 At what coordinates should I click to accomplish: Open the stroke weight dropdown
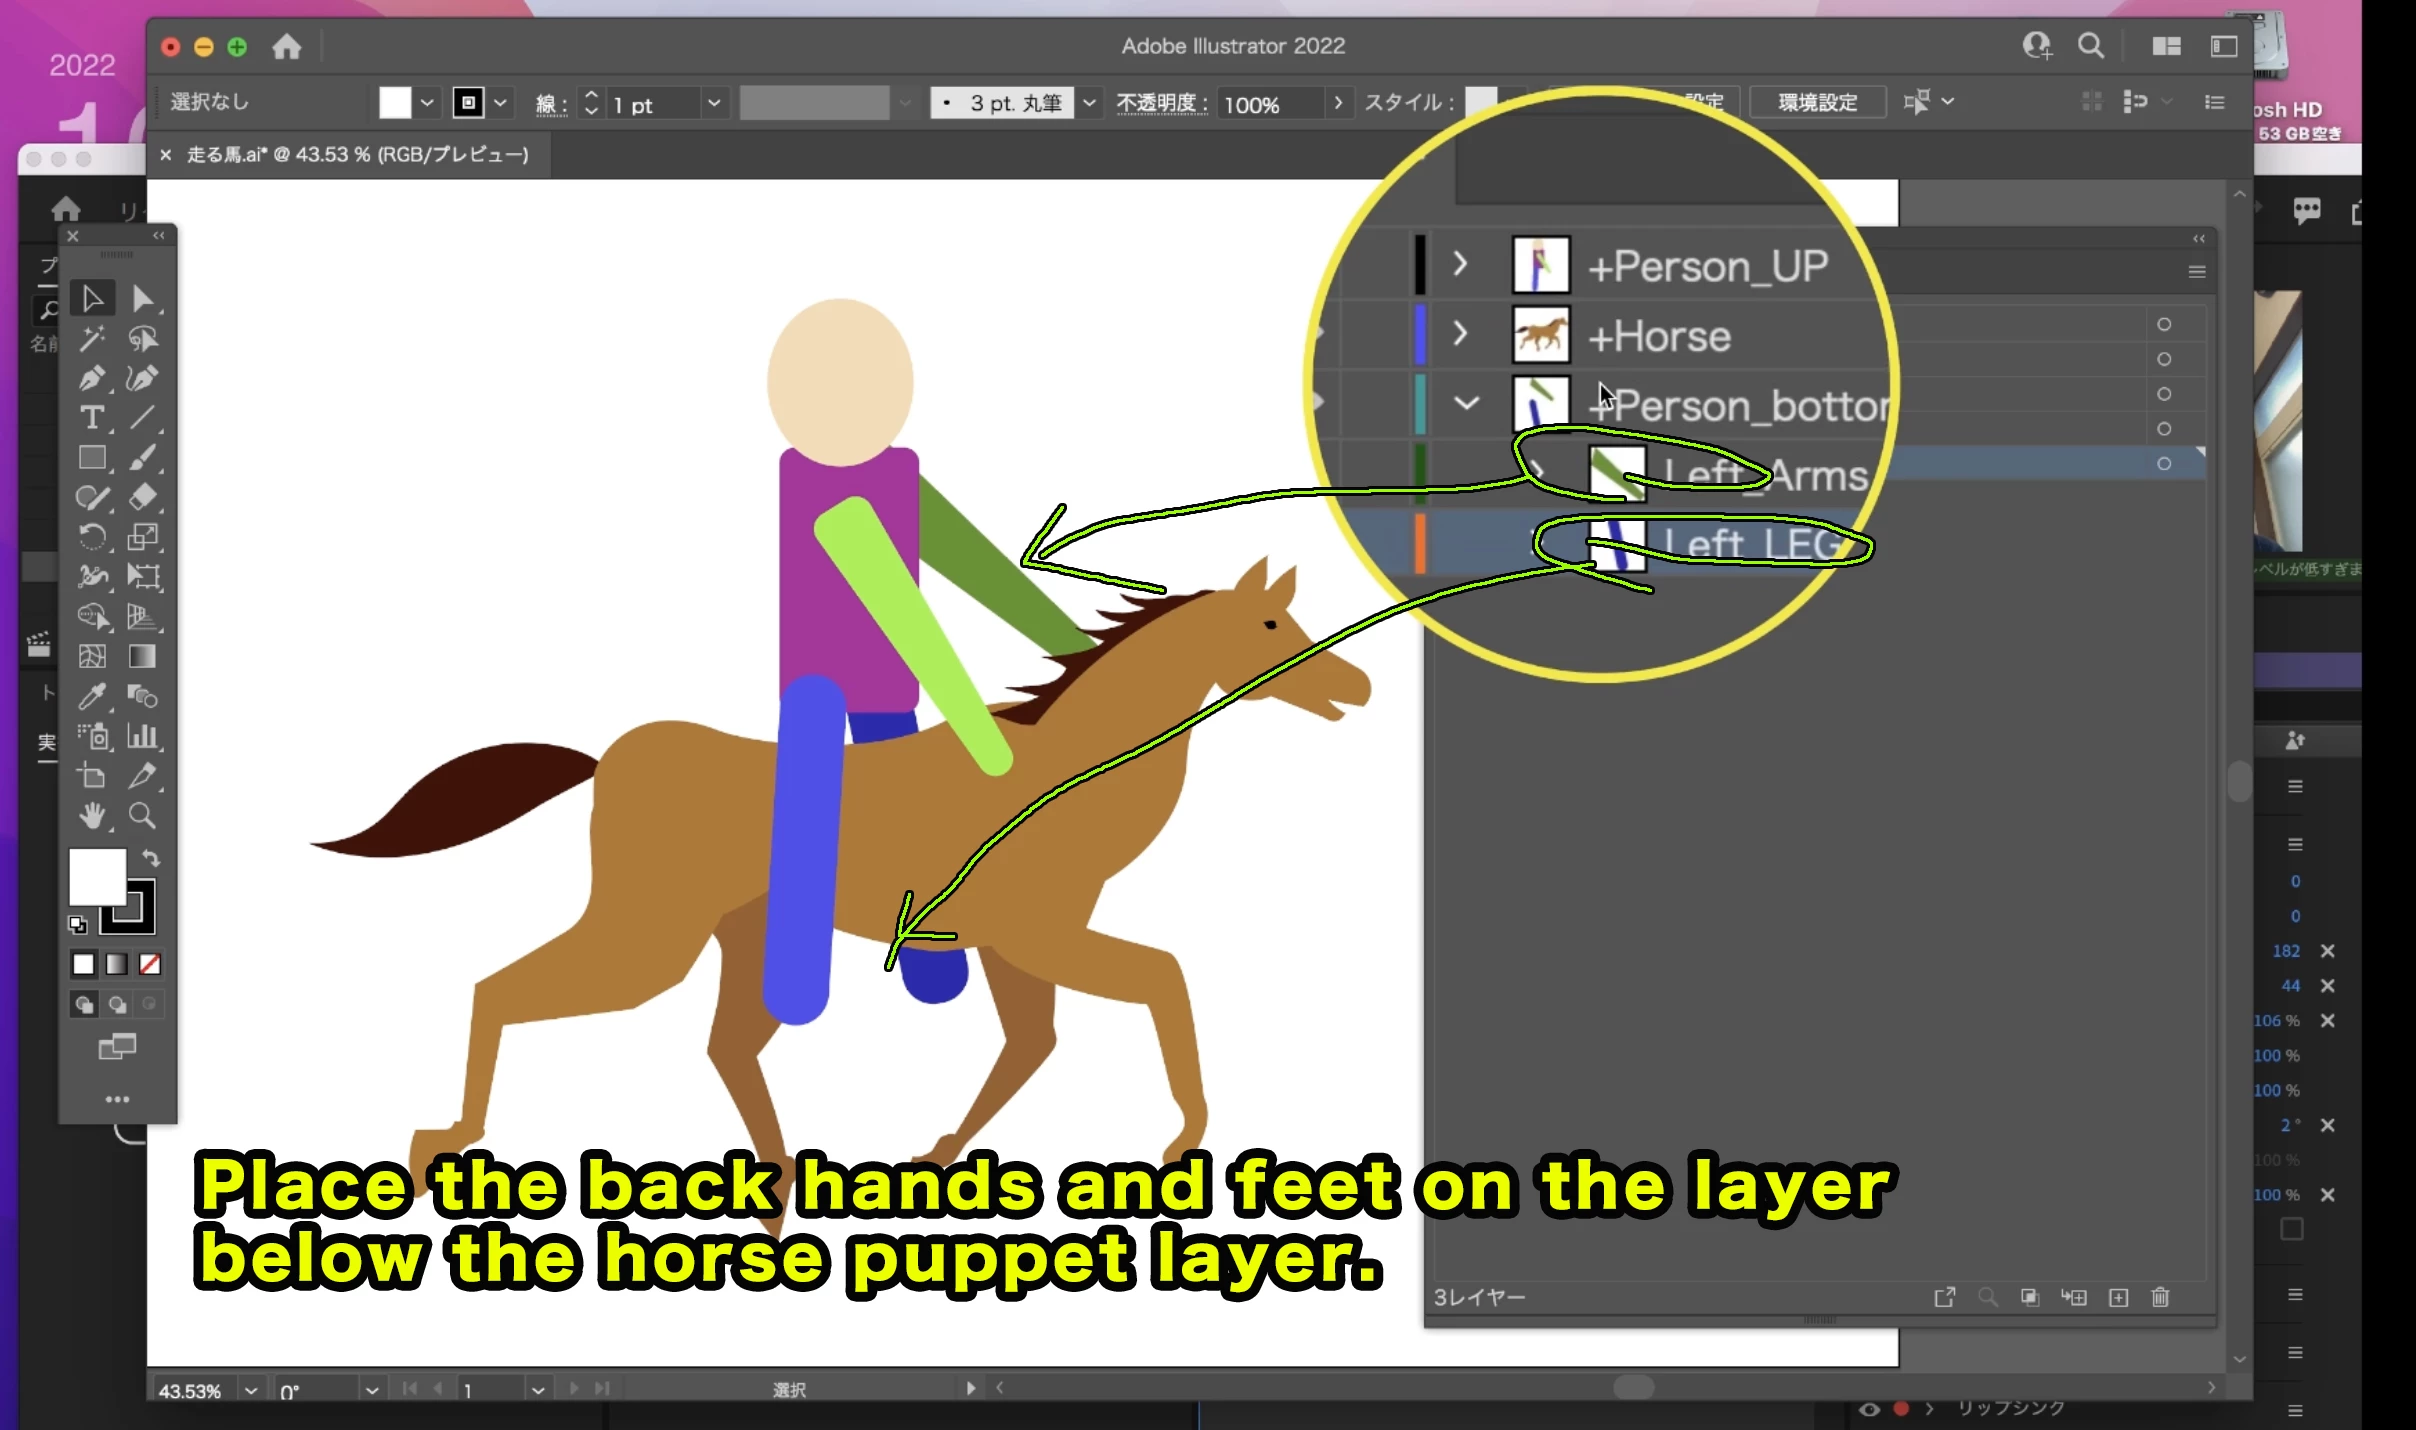(714, 103)
